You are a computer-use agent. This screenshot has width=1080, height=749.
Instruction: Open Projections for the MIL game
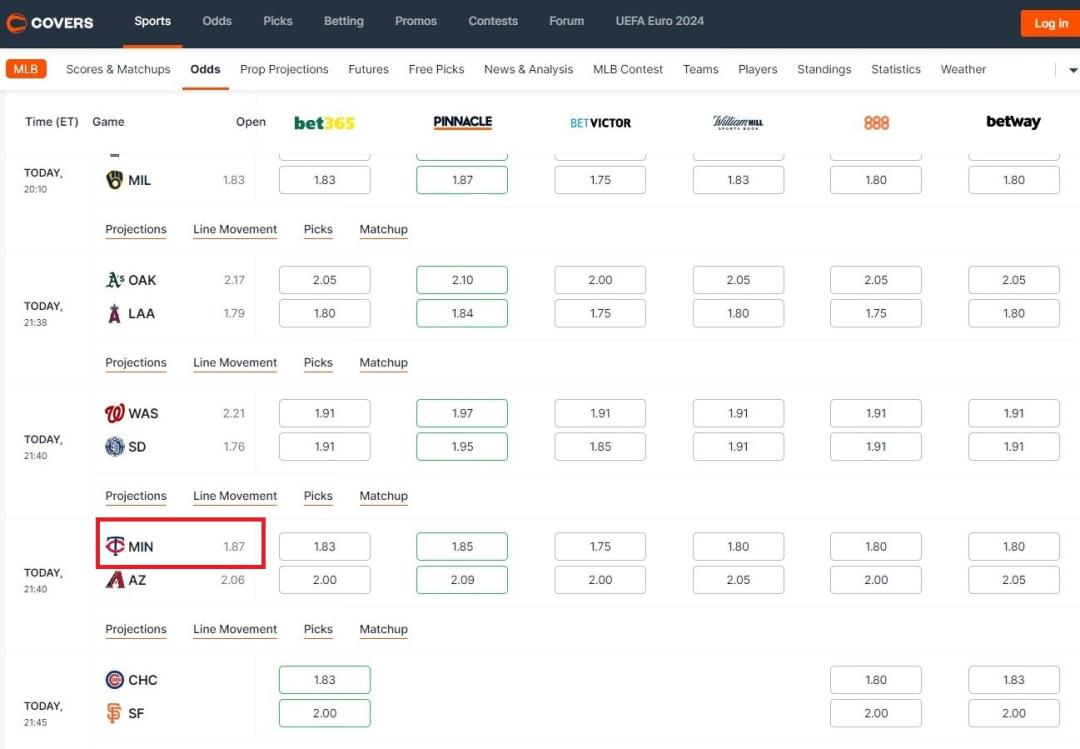(136, 229)
